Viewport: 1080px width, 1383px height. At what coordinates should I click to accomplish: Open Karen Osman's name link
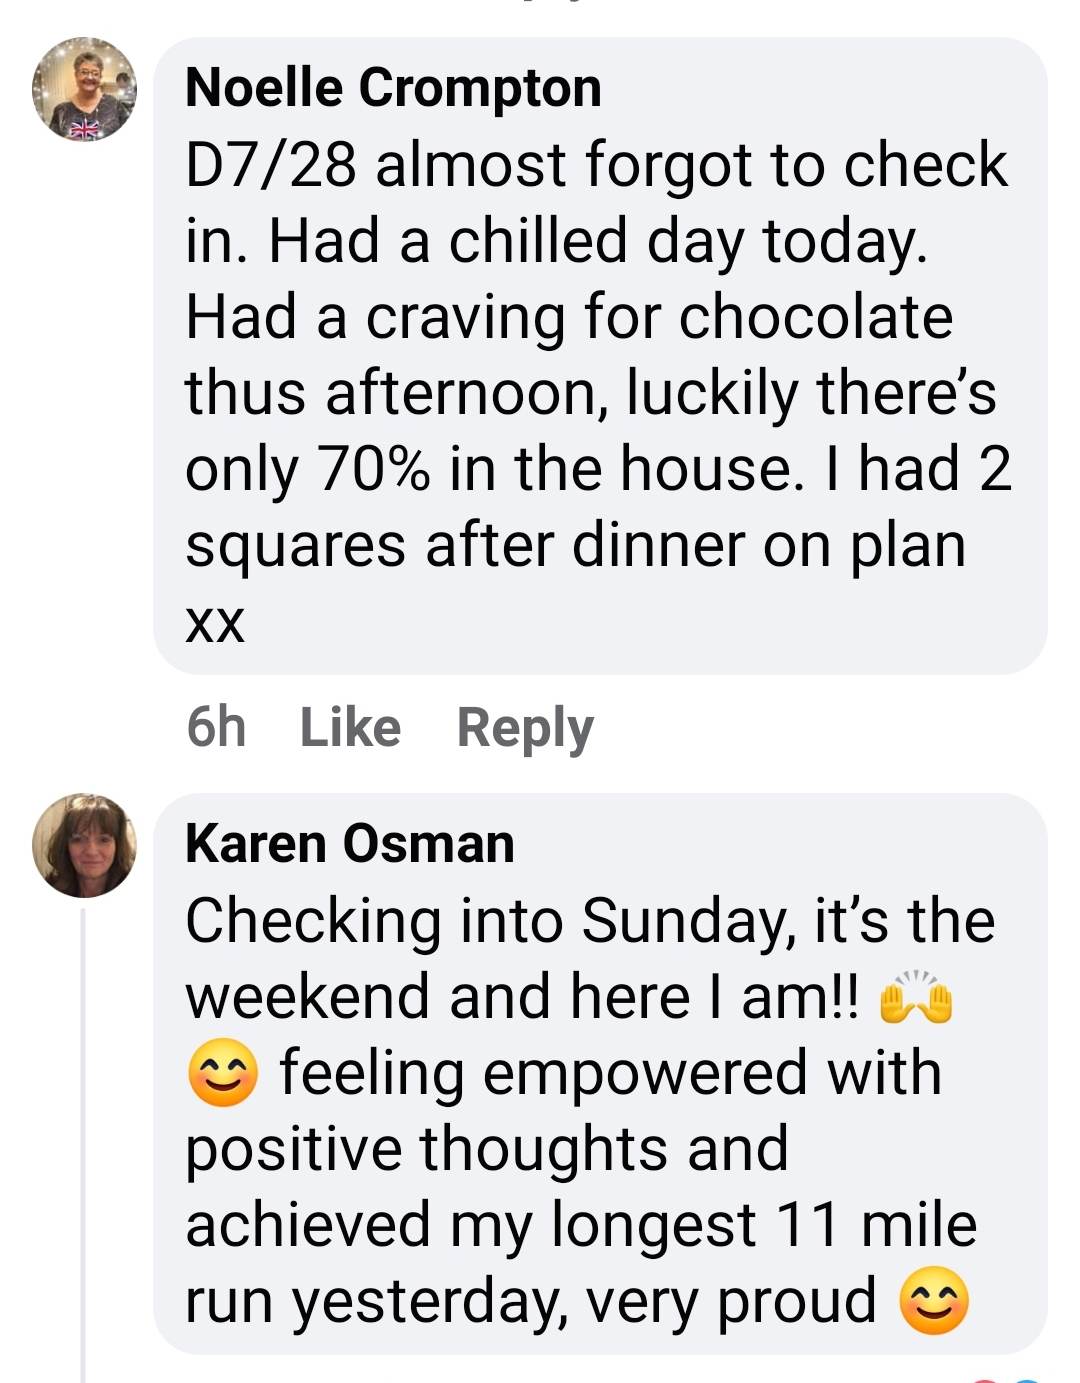pos(349,843)
